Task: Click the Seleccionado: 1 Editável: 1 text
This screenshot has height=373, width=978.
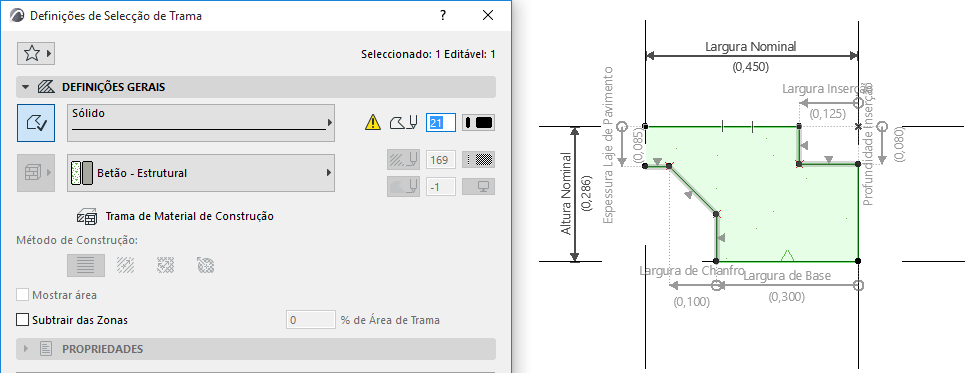Action: point(428,54)
